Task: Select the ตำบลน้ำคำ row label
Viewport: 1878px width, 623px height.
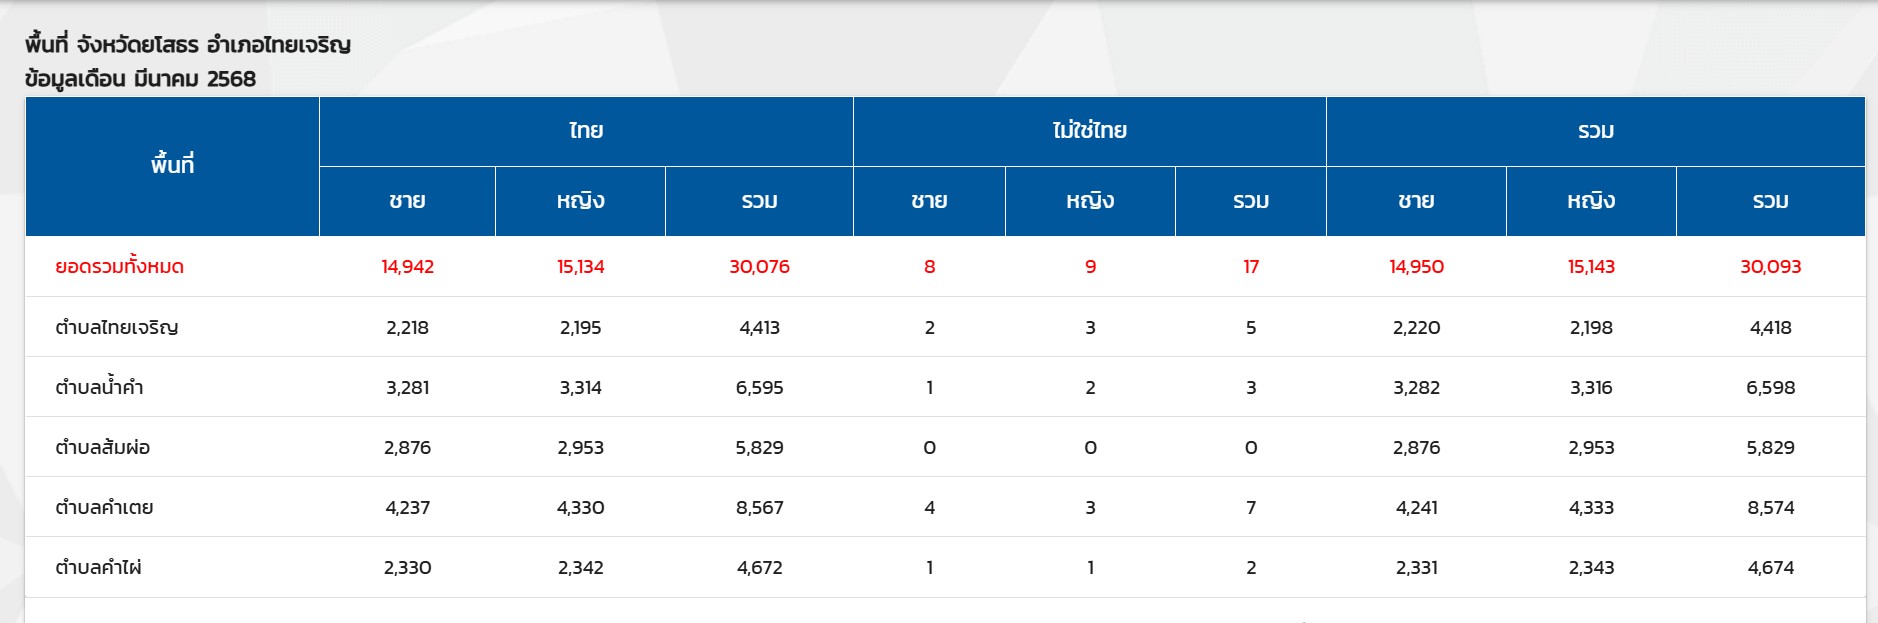Action: (x=99, y=387)
